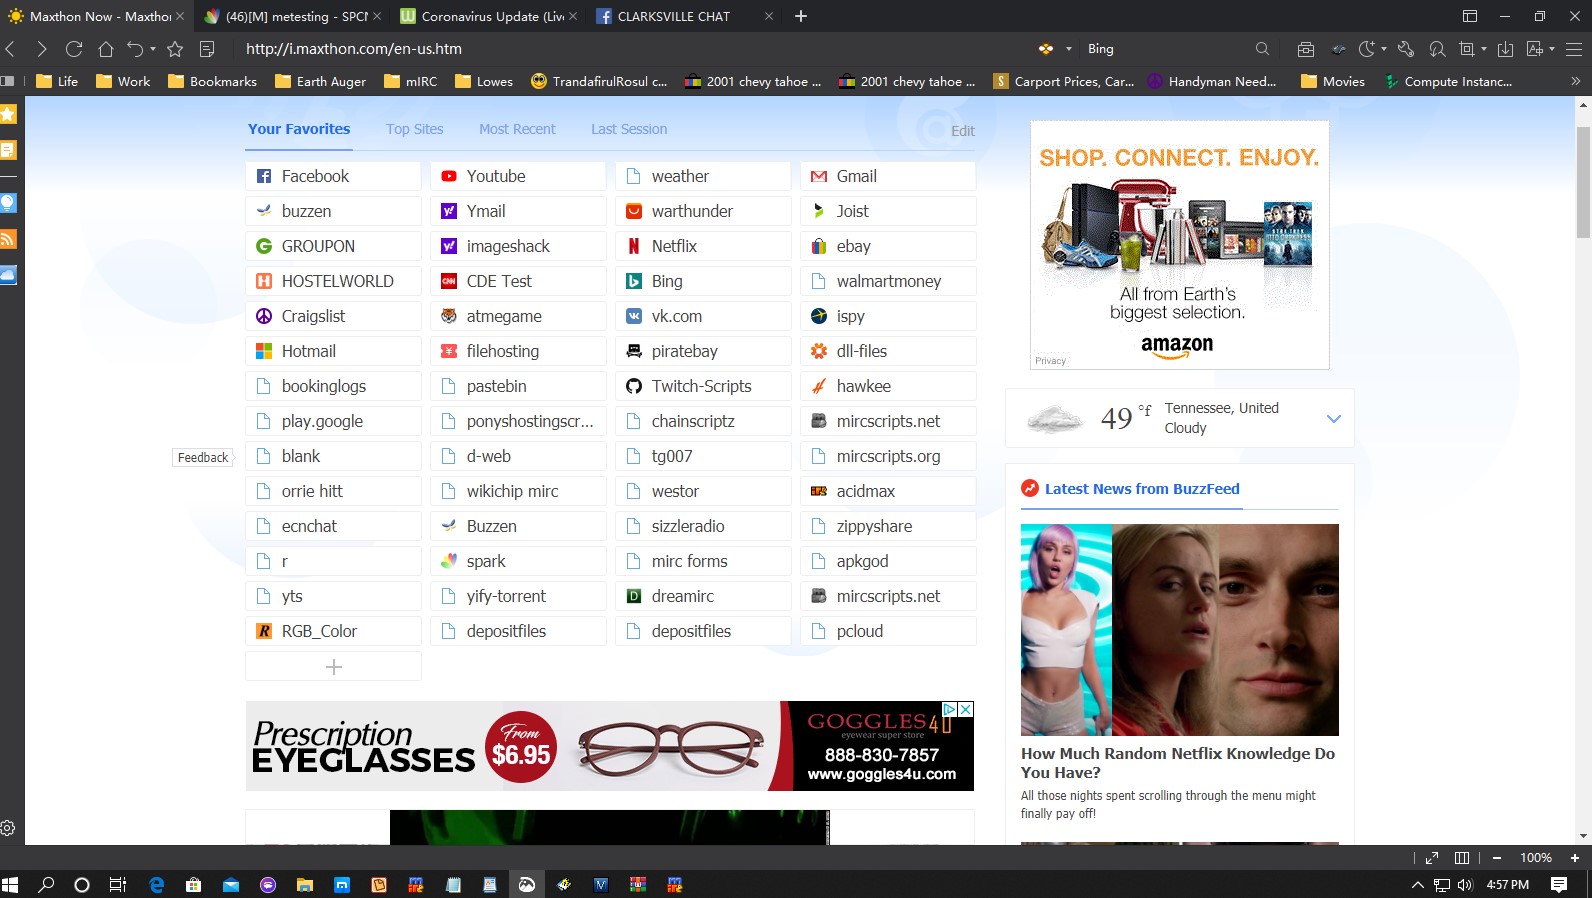Select the Top Sites tab
Screen dimensions: 1592x898
pyautogui.click(x=415, y=129)
